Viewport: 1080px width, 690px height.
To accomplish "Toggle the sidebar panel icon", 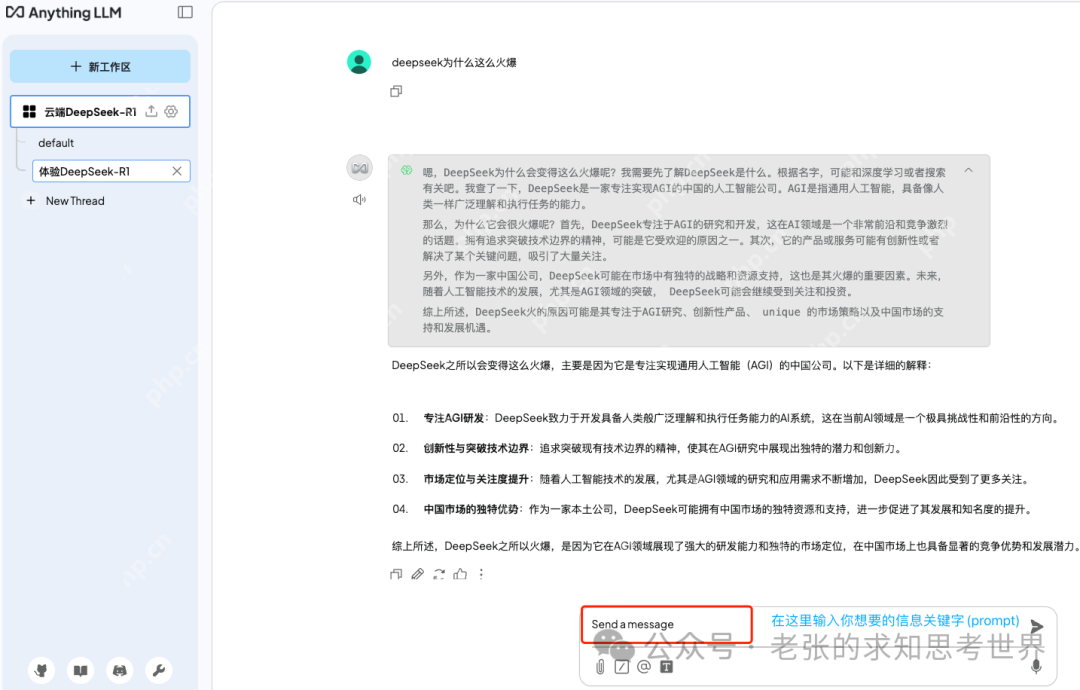I will pyautogui.click(x=185, y=12).
